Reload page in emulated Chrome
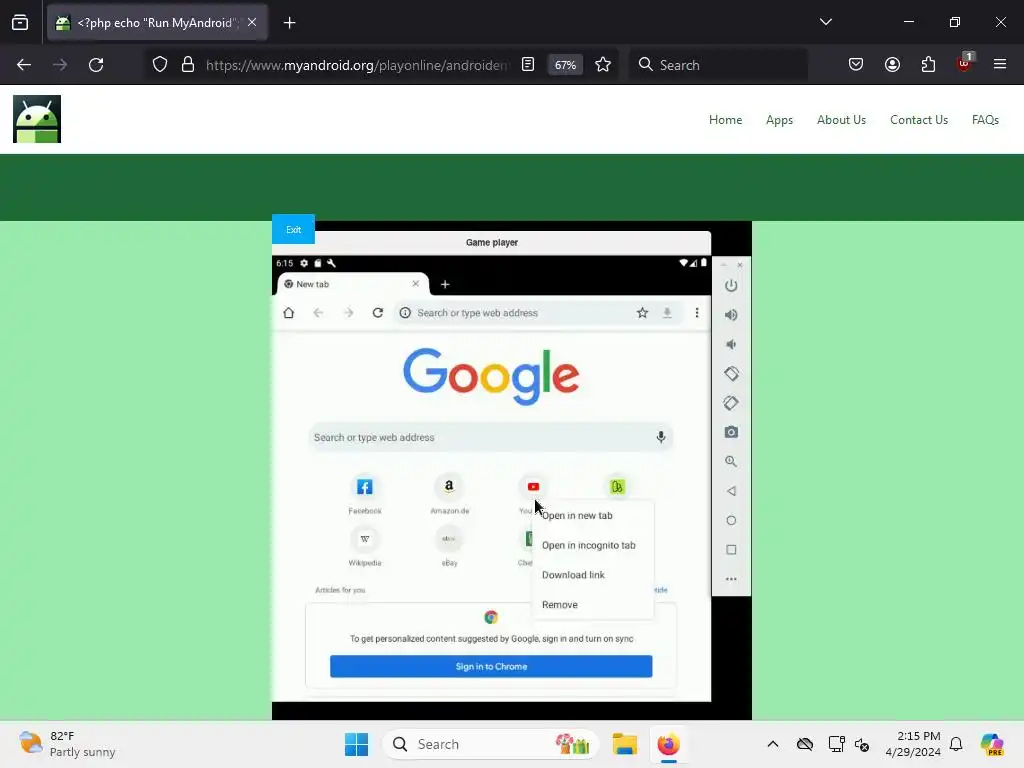Screen dimensions: 1024x768 coord(377,313)
